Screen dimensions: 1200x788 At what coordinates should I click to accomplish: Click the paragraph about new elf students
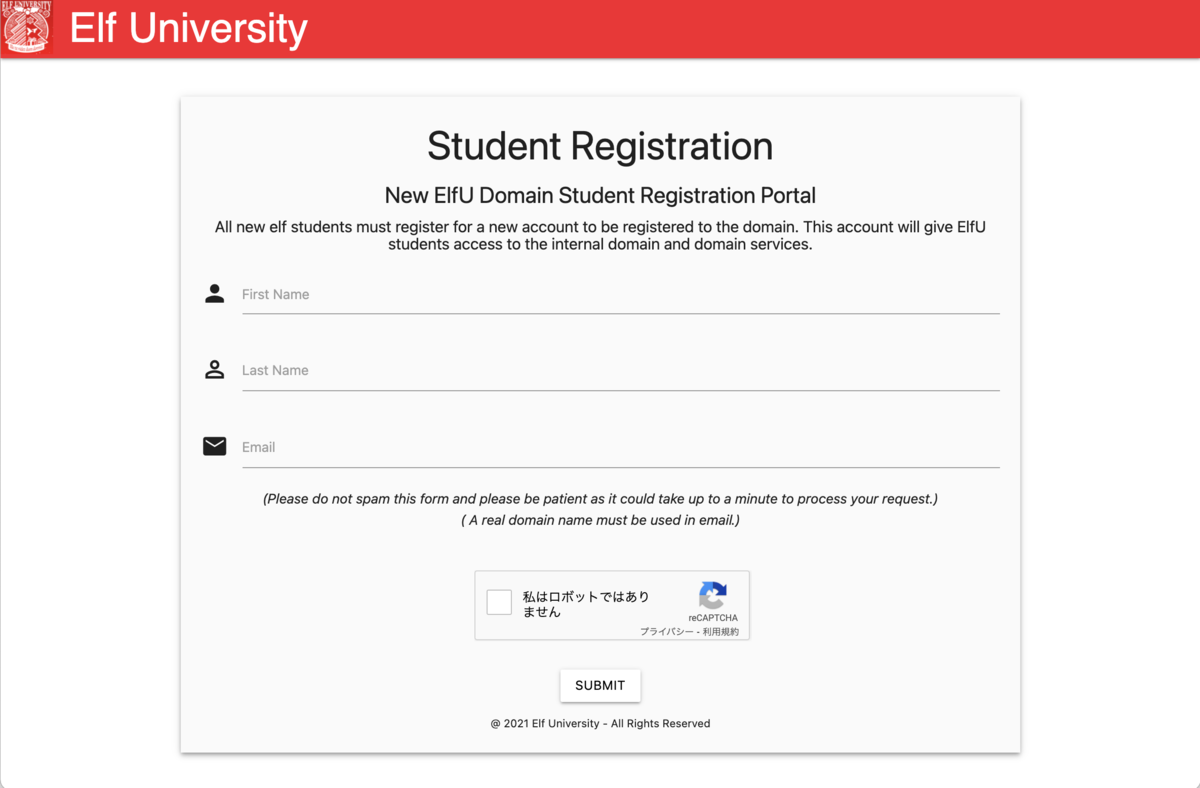click(x=600, y=236)
